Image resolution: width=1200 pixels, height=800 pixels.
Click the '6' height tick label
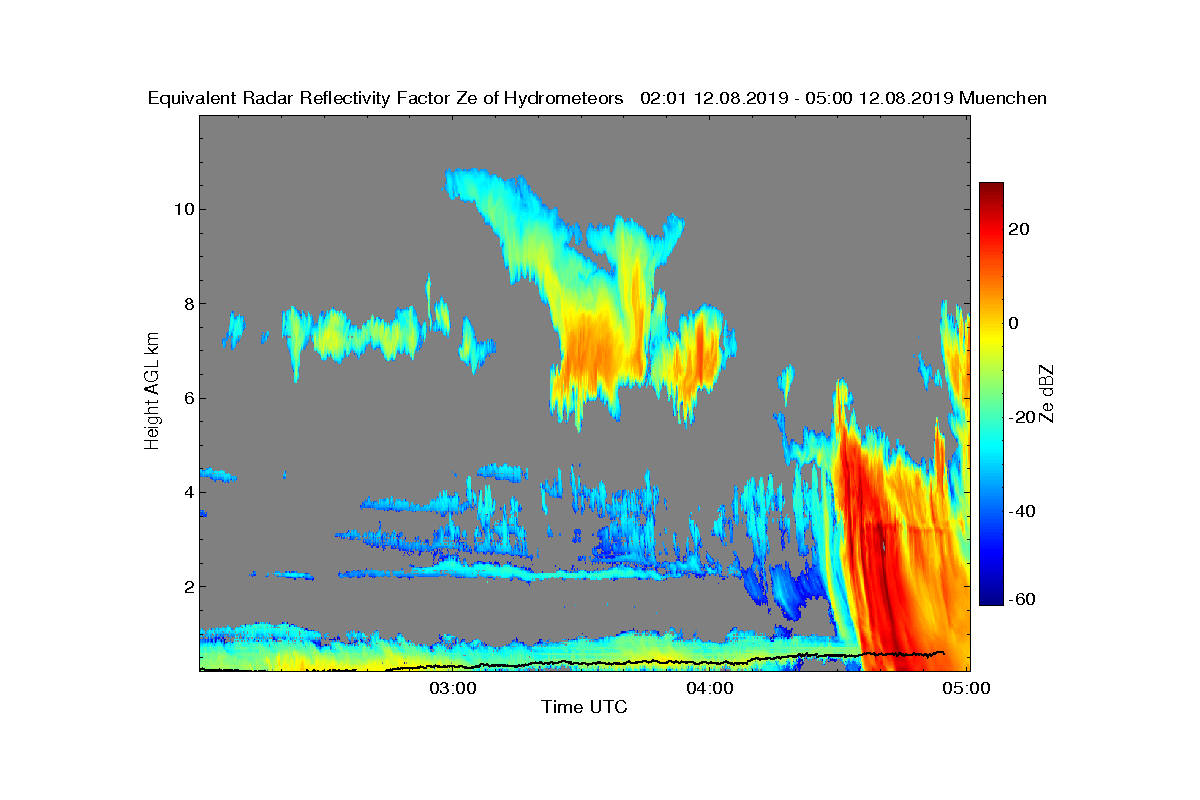click(x=187, y=398)
